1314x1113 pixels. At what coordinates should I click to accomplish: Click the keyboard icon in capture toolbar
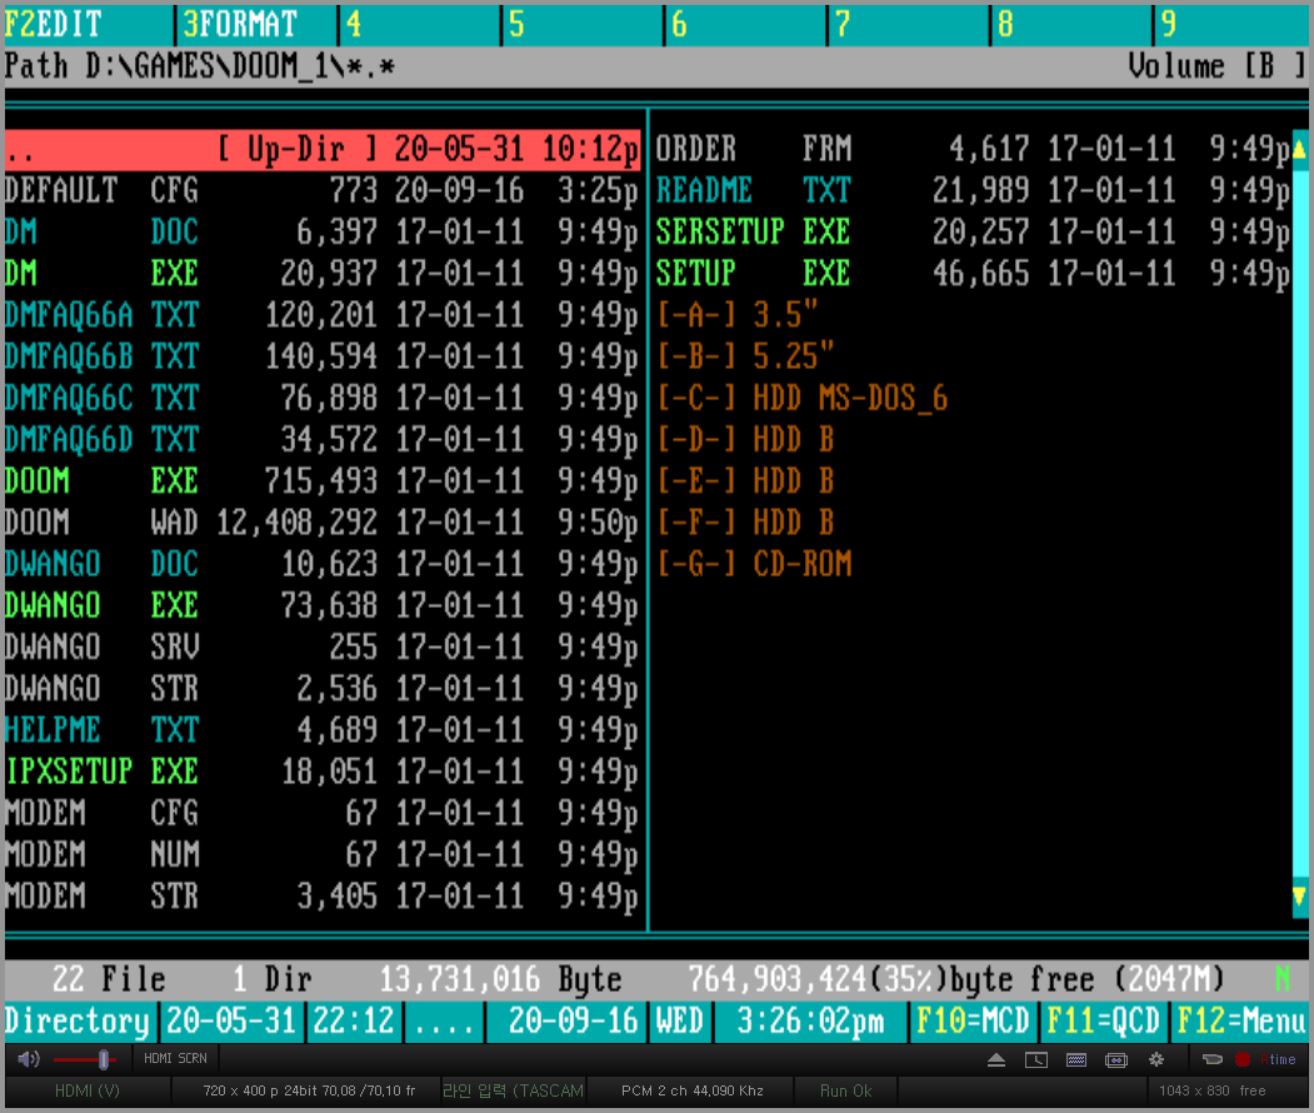tap(1076, 1060)
